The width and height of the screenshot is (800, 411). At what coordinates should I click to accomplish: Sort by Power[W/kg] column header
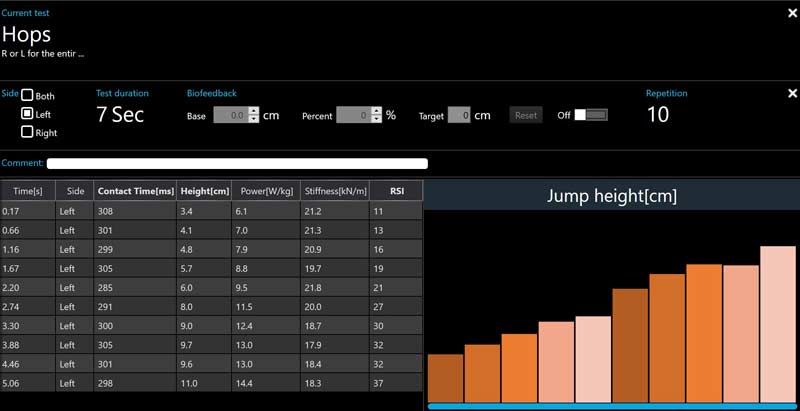pos(266,191)
